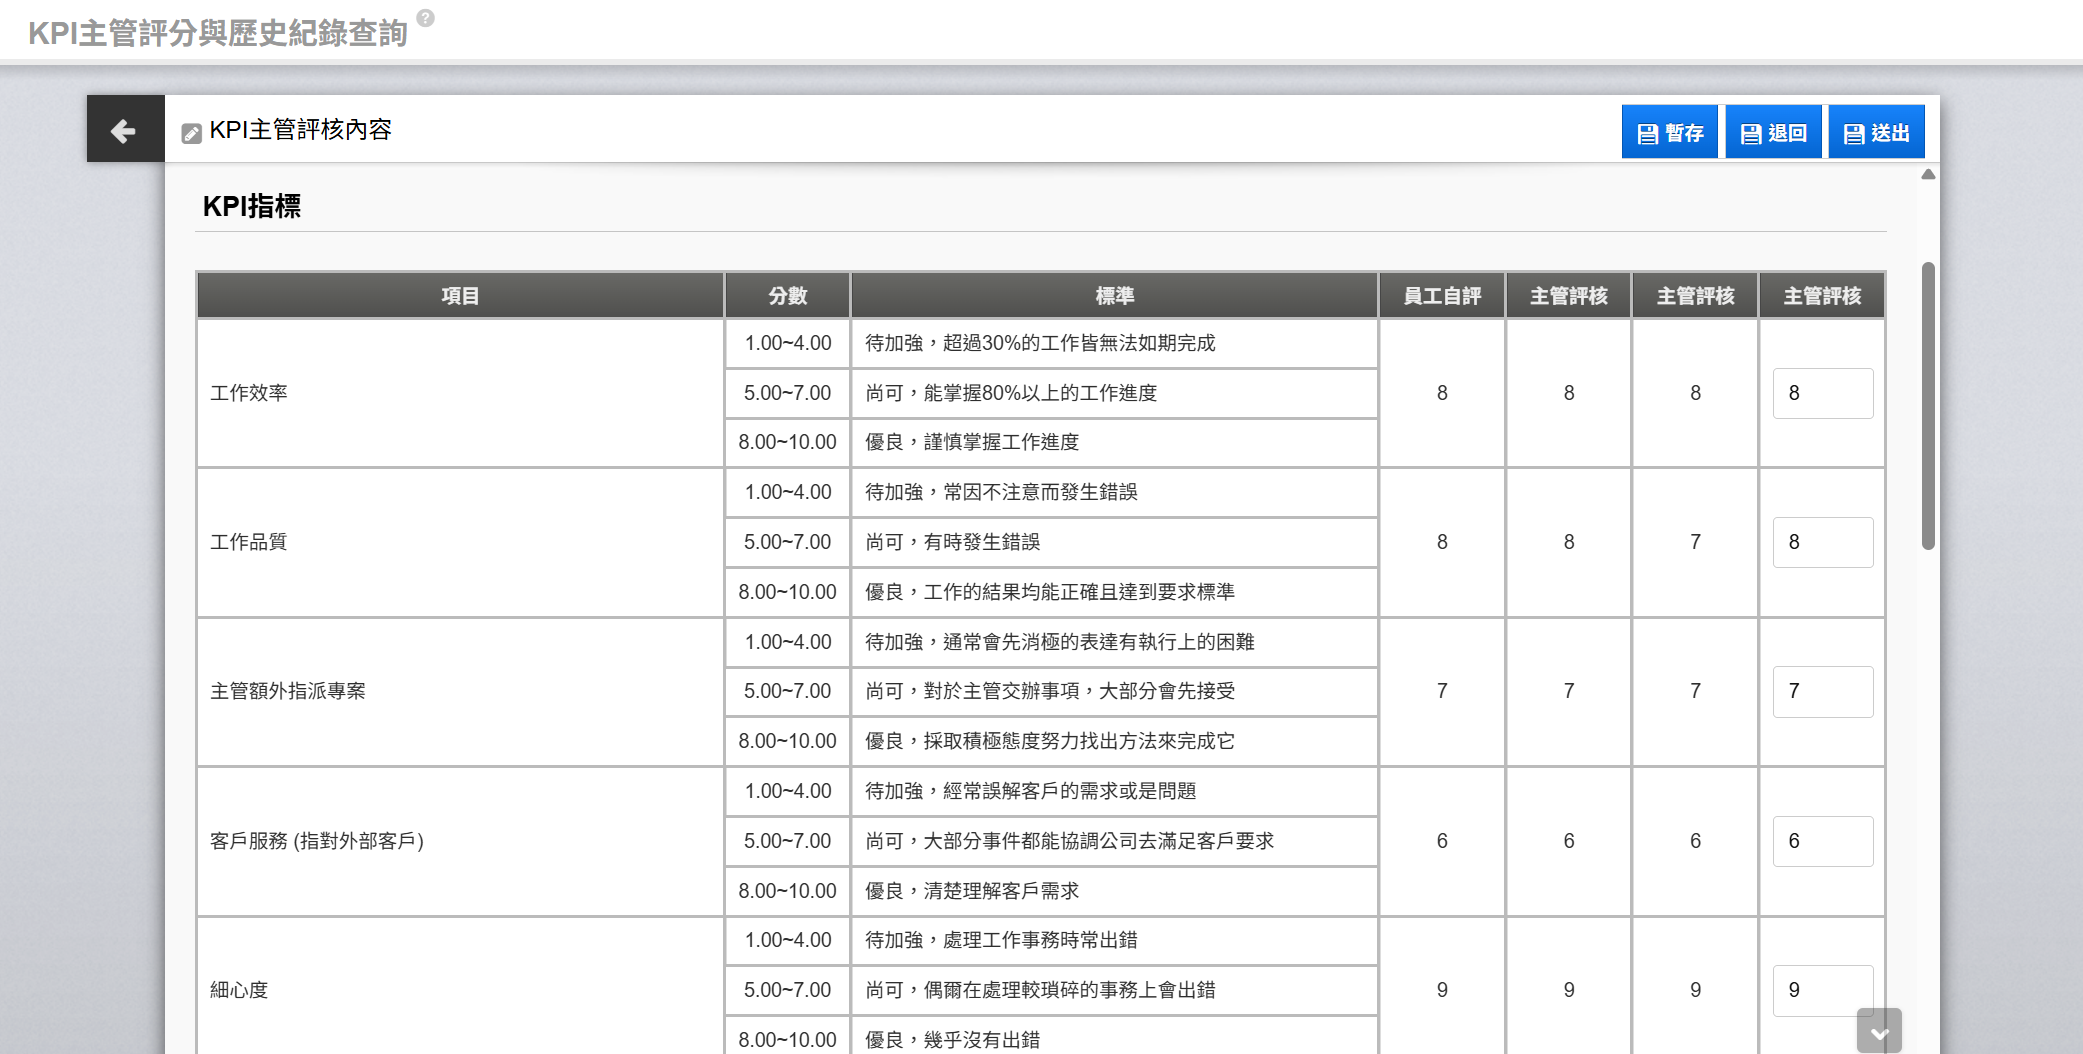The width and height of the screenshot is (2083, 1054).
Task: Submit the review with the 送出 button
Action: 1876,133
